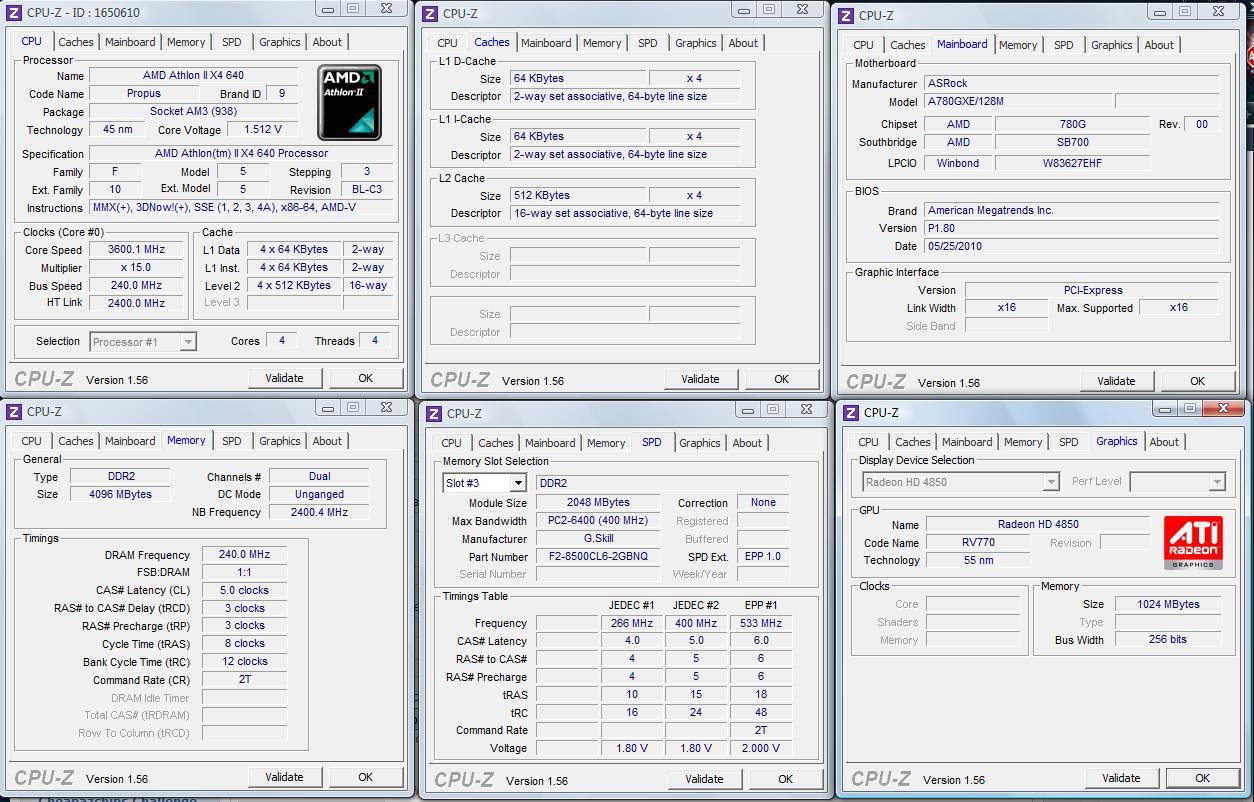Screen dimensions: 1254x802
Task: Select About tab in the CPU window
Action: [327, 42]
